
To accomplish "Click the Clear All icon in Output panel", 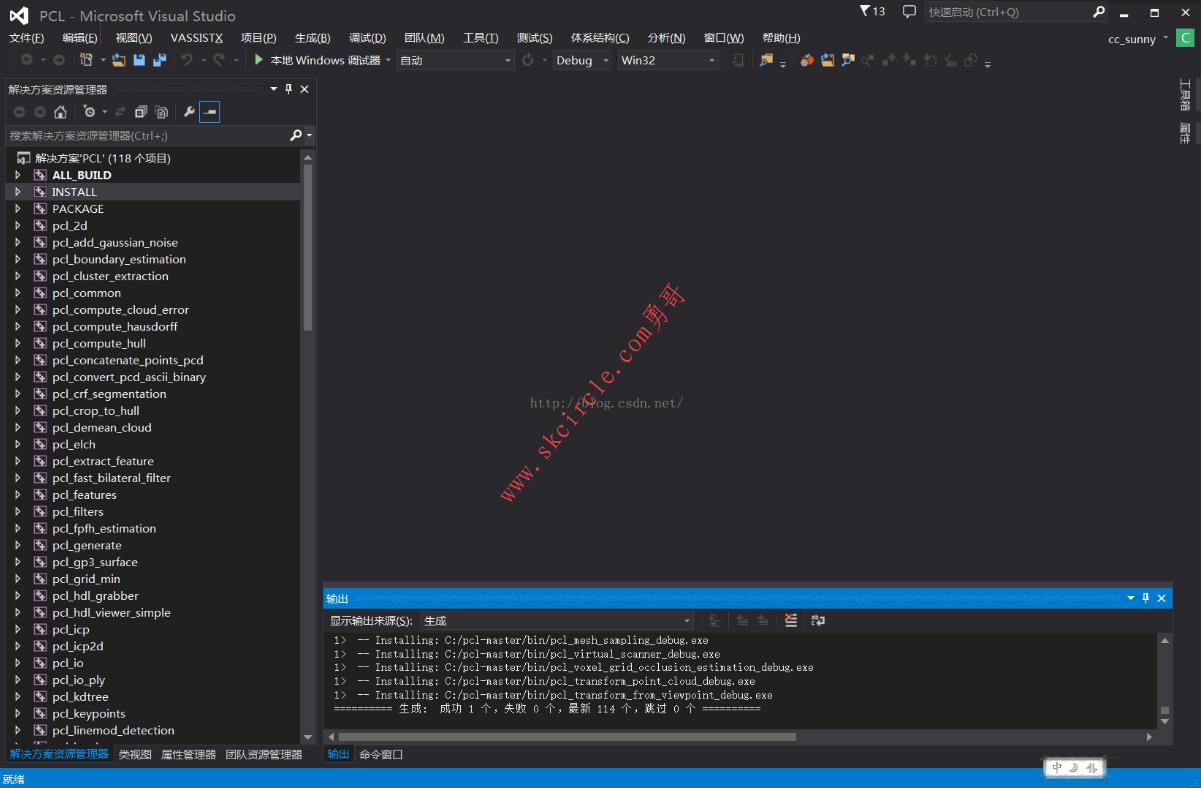I will (791, 620).
